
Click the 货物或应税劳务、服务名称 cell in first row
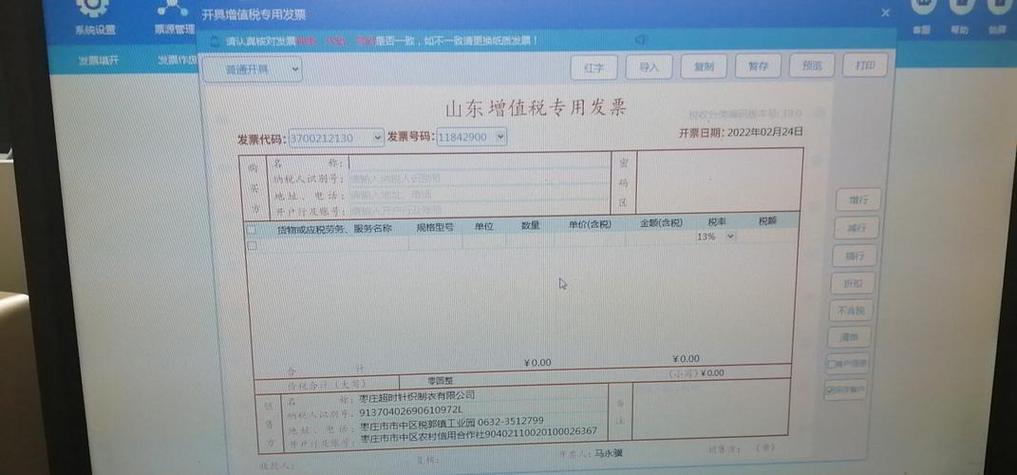click(x=334, y=243)
